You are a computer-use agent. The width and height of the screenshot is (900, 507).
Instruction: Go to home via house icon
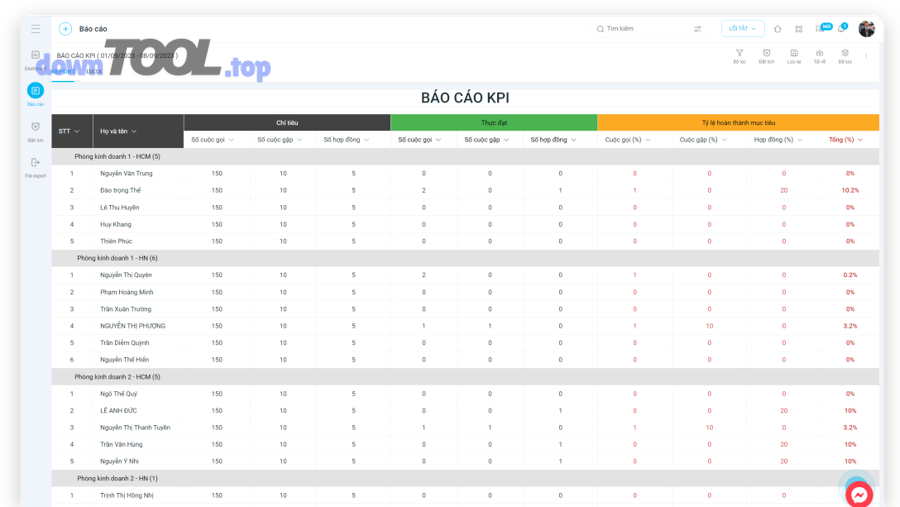pyautogui.click(x=777, y=29)
